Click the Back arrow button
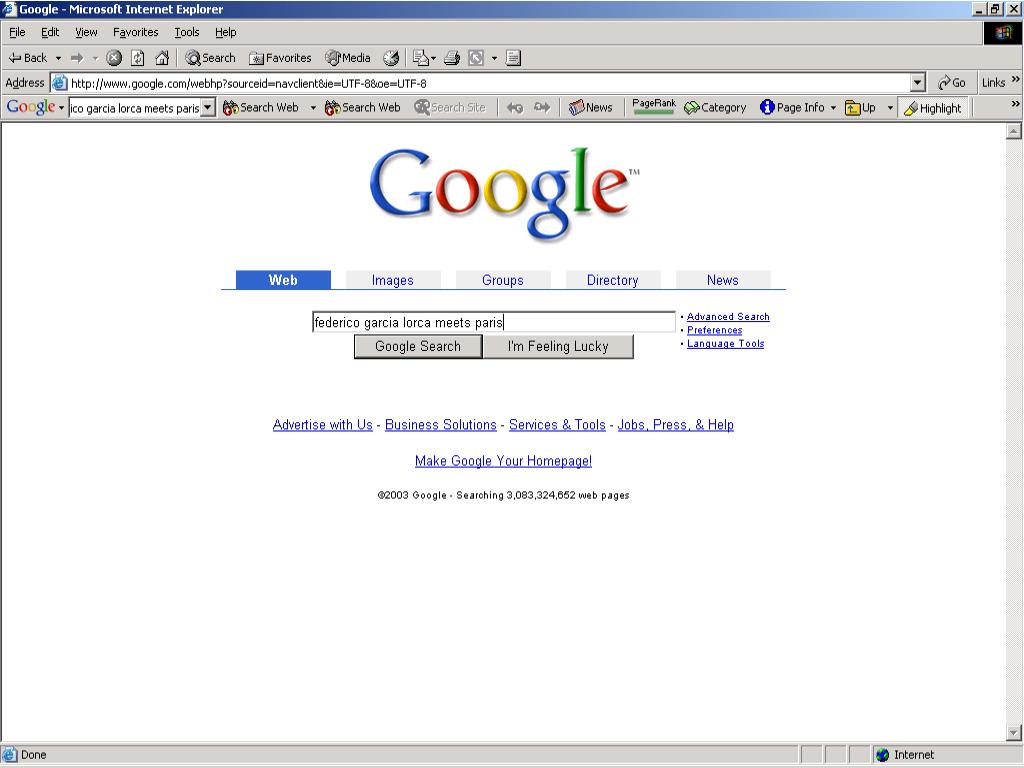Screen dimensions: 1024x768 (x=27, y=58)
